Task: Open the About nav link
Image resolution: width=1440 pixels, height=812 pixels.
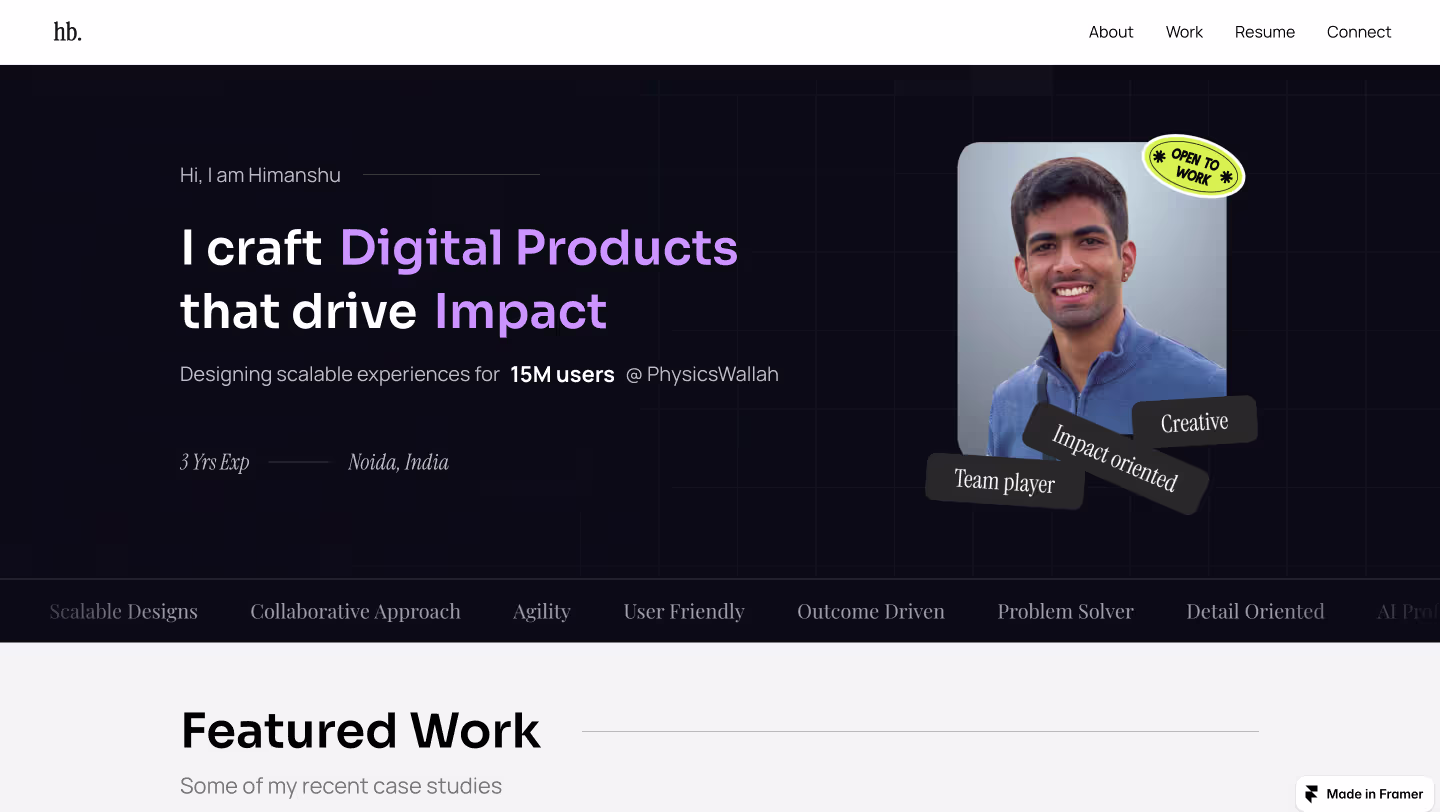Action: tap(1110, 32)
